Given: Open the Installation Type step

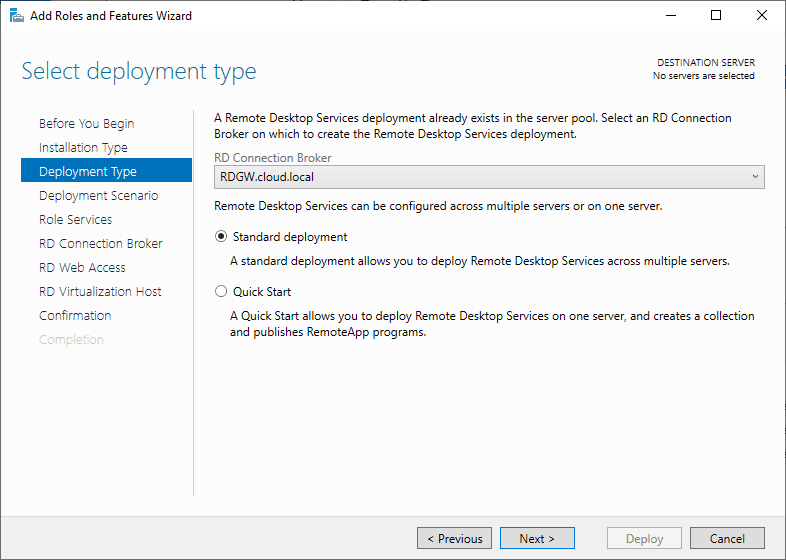Looking at the screenshot, I should (83, 148).
